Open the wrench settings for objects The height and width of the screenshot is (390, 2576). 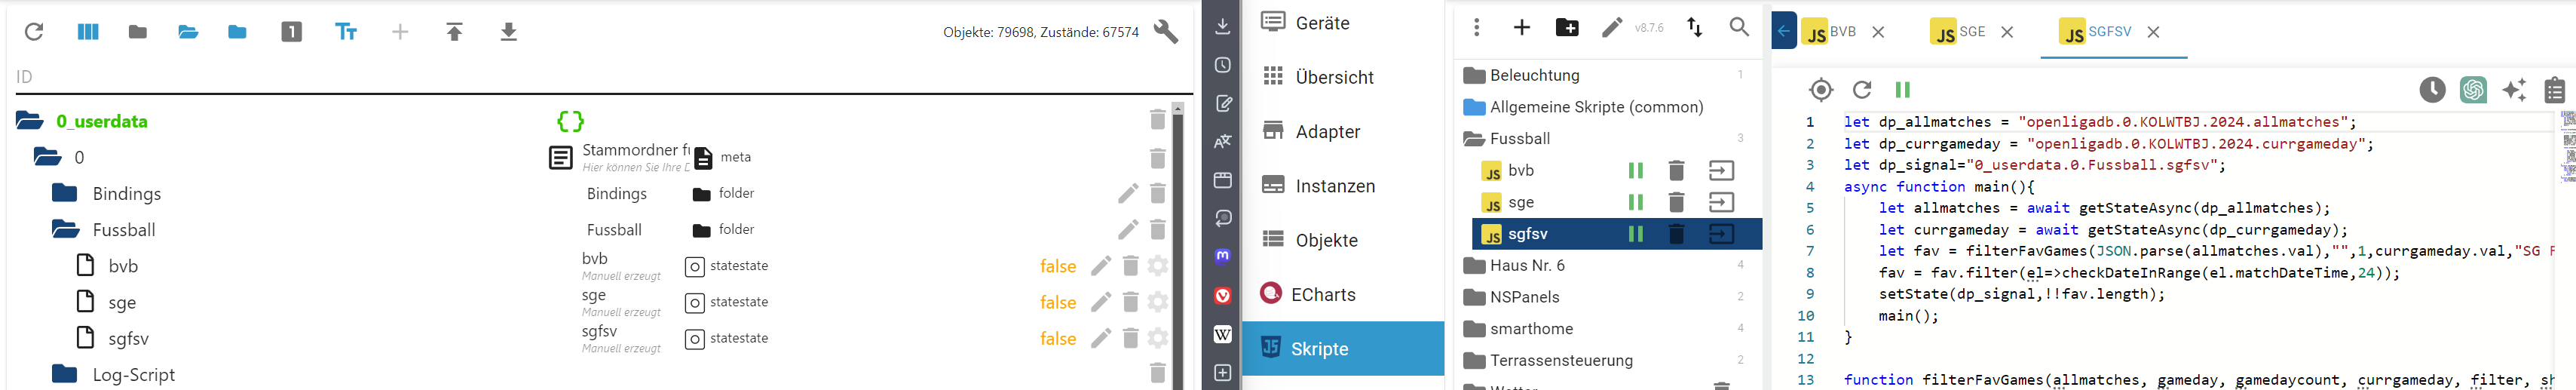1165,32
